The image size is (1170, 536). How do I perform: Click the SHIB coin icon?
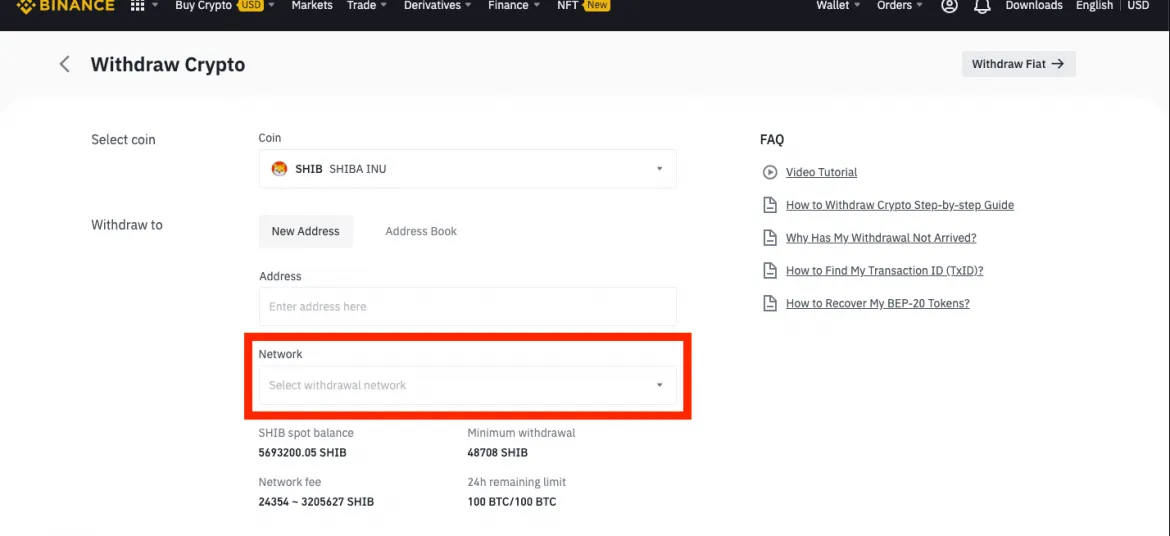(279, 169)
